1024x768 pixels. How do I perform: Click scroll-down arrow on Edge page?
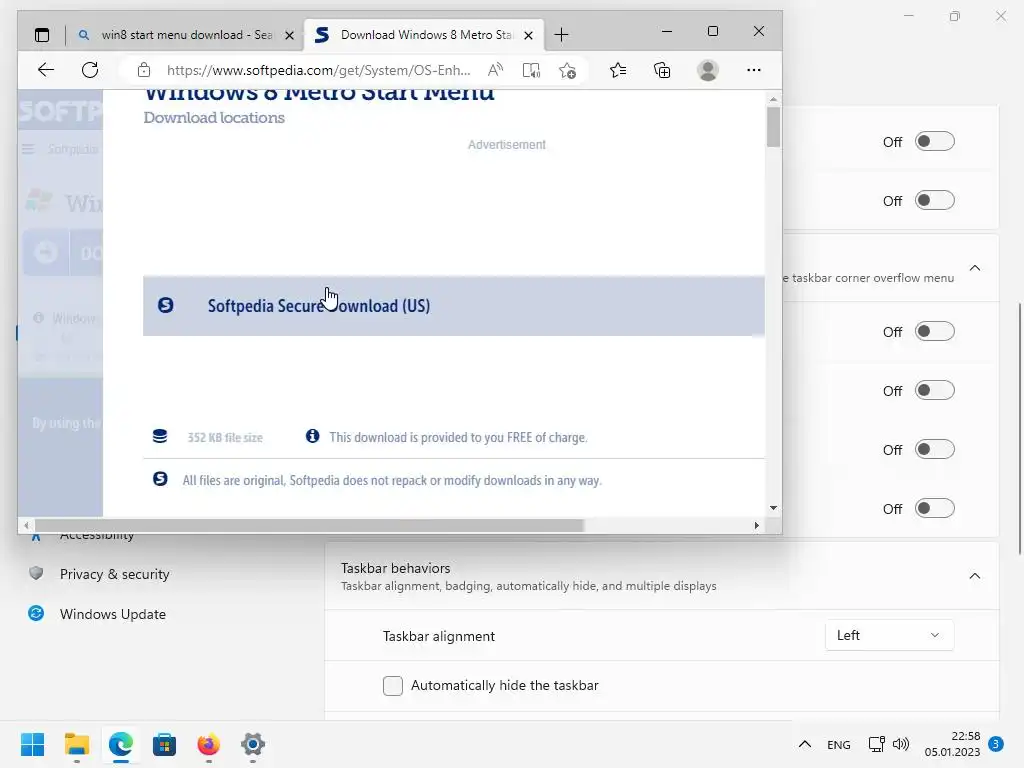[x=773, y=507]
